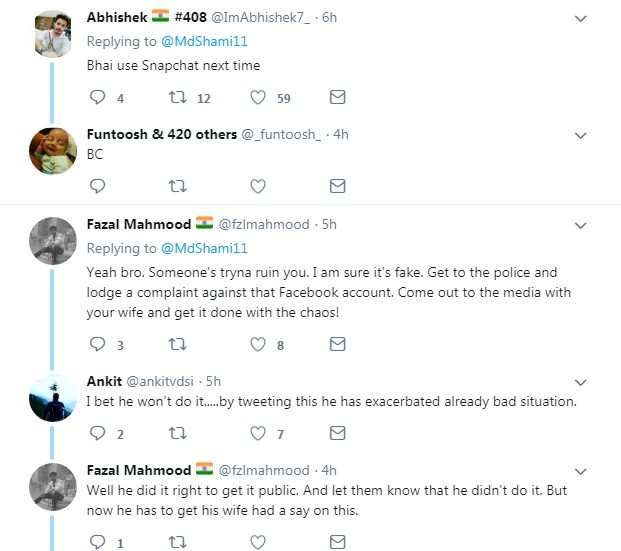Click the @ankitvdsi handle
The image size is (621, 551).
point(160,381)
